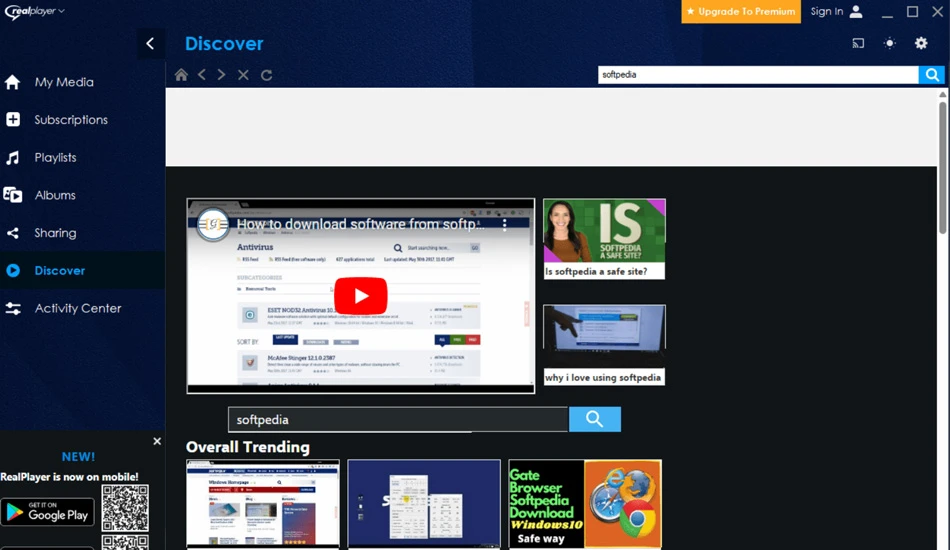Open Sharing section
Image resolution: width=950 pixels, height=550 pixels.
click(55, 233)
